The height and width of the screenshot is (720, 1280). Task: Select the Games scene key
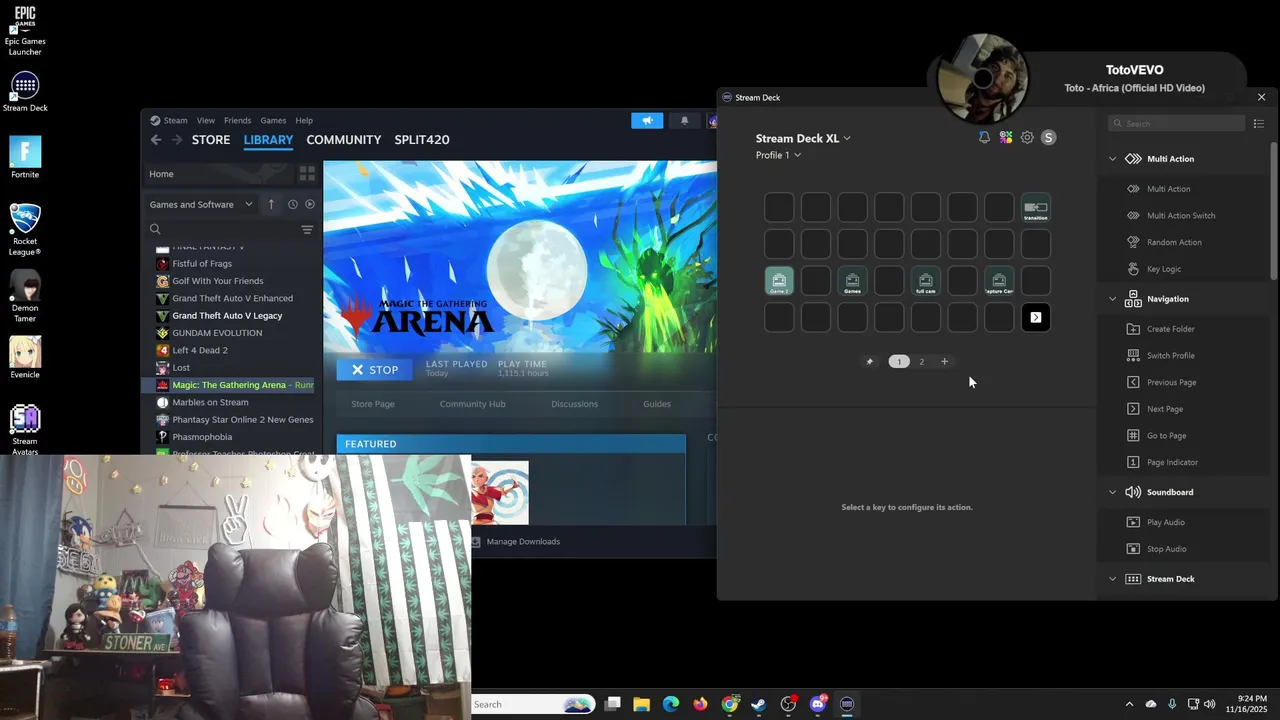coord(852,281)
